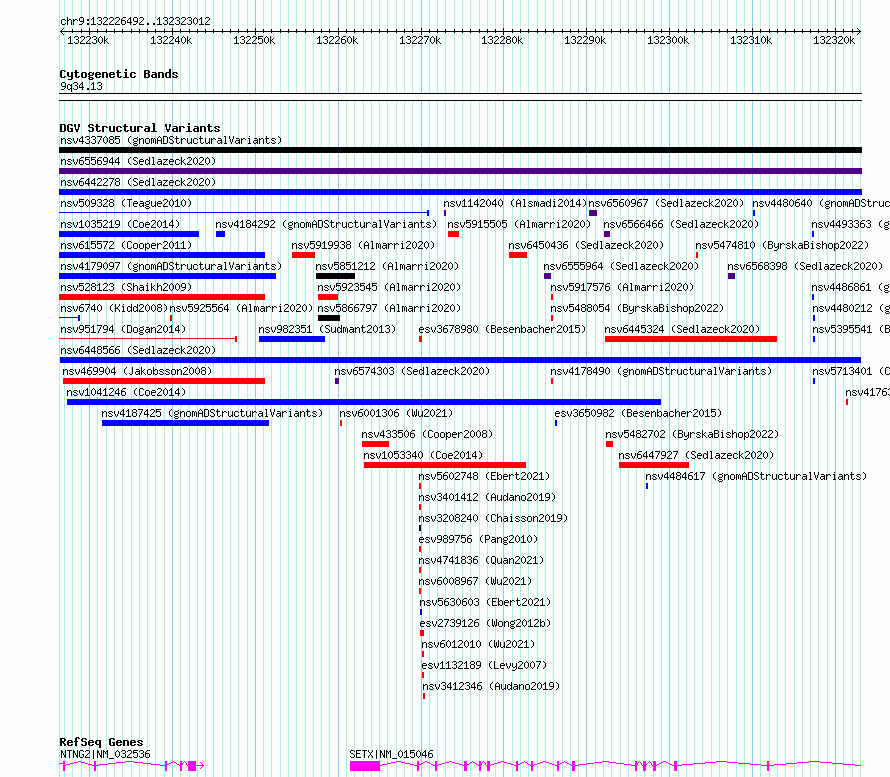Click the nsv3208240 (Chaisson2019) label
Screen dimensions: 890x777
coord(493,518)
